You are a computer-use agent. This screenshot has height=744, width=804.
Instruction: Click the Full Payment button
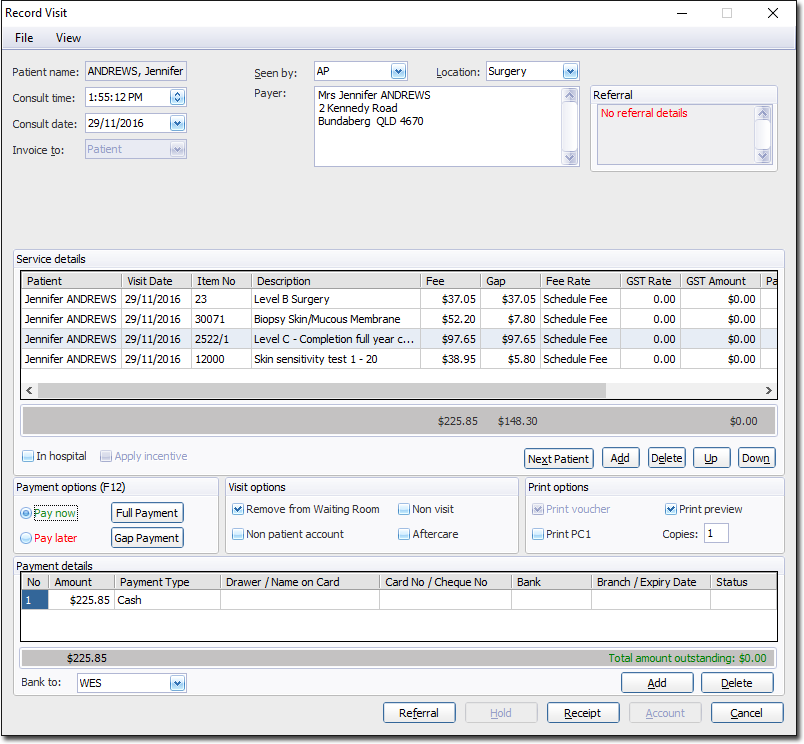click(x=147, y=513)
